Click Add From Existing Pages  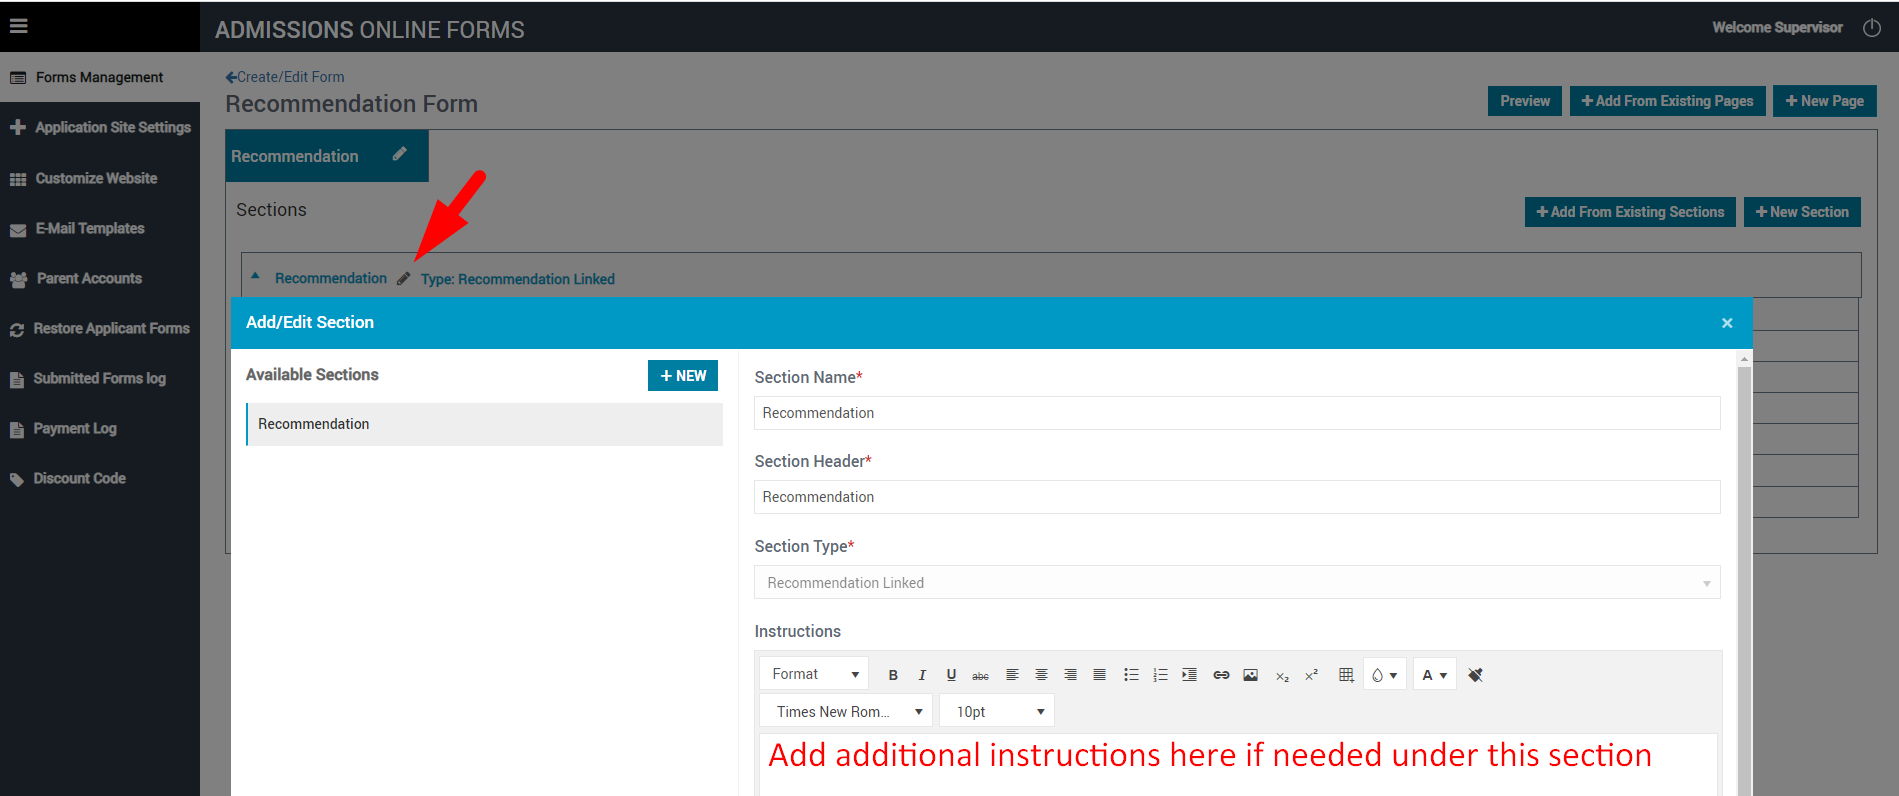pos(1667,101)
